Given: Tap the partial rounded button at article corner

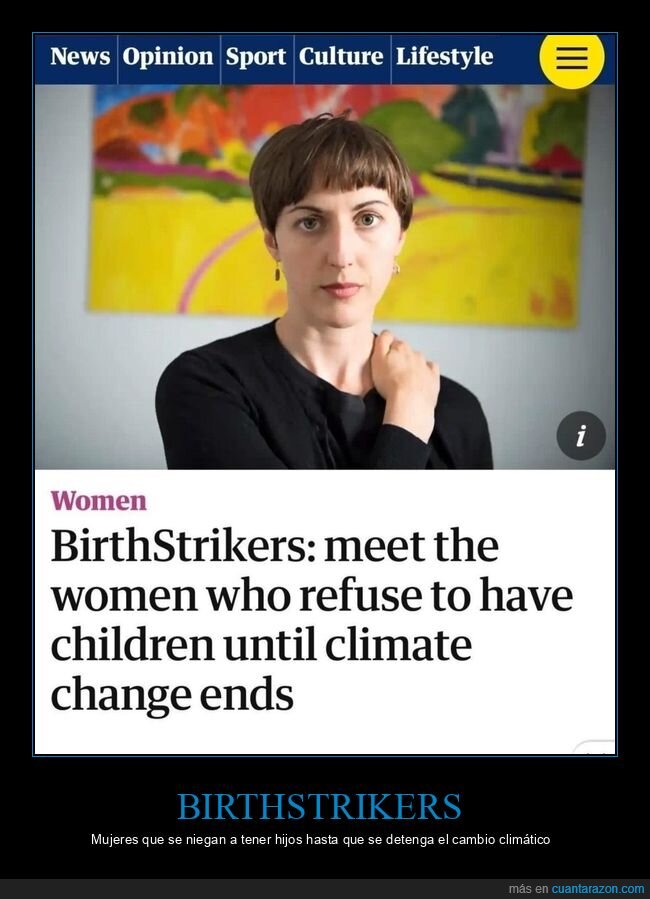Looking at the screenshot, I should coord(594,747).
